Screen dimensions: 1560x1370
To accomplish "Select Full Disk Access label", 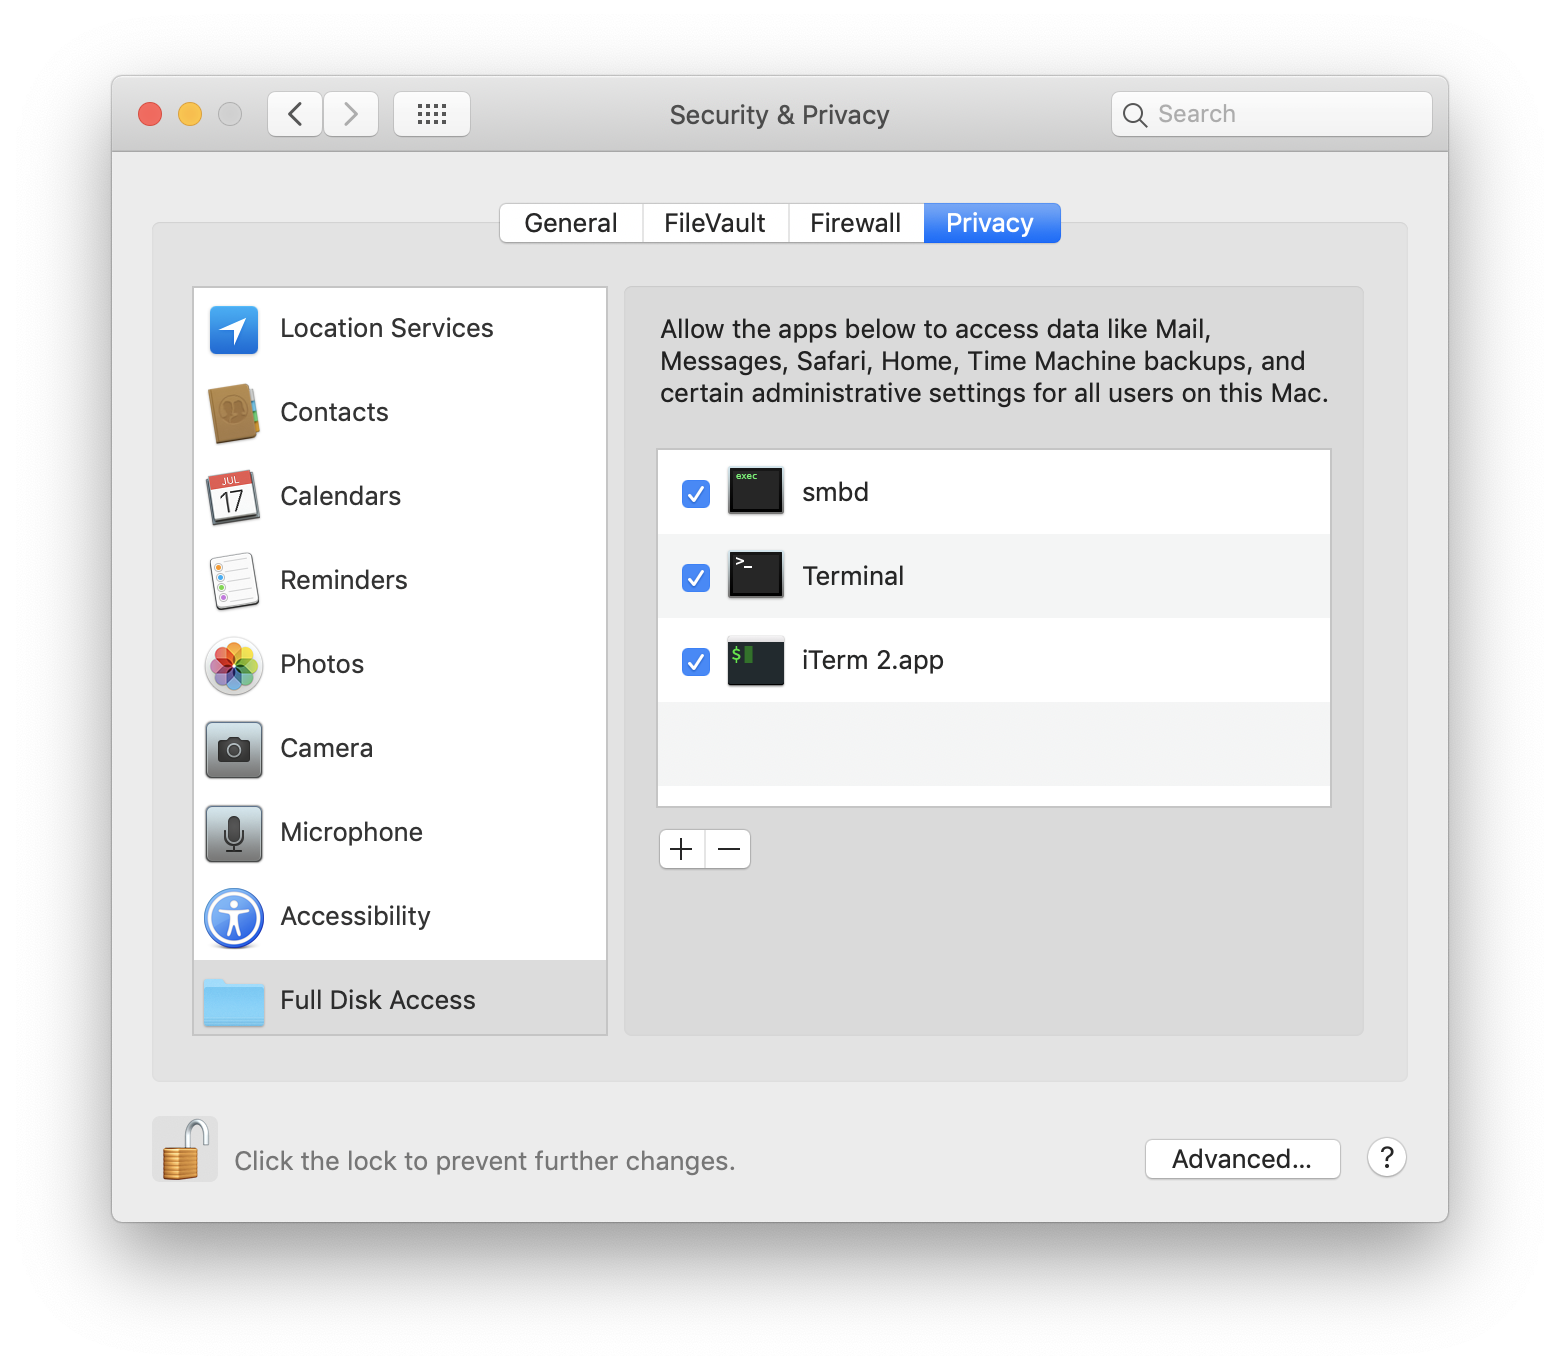I will (x=378, y=1000).
